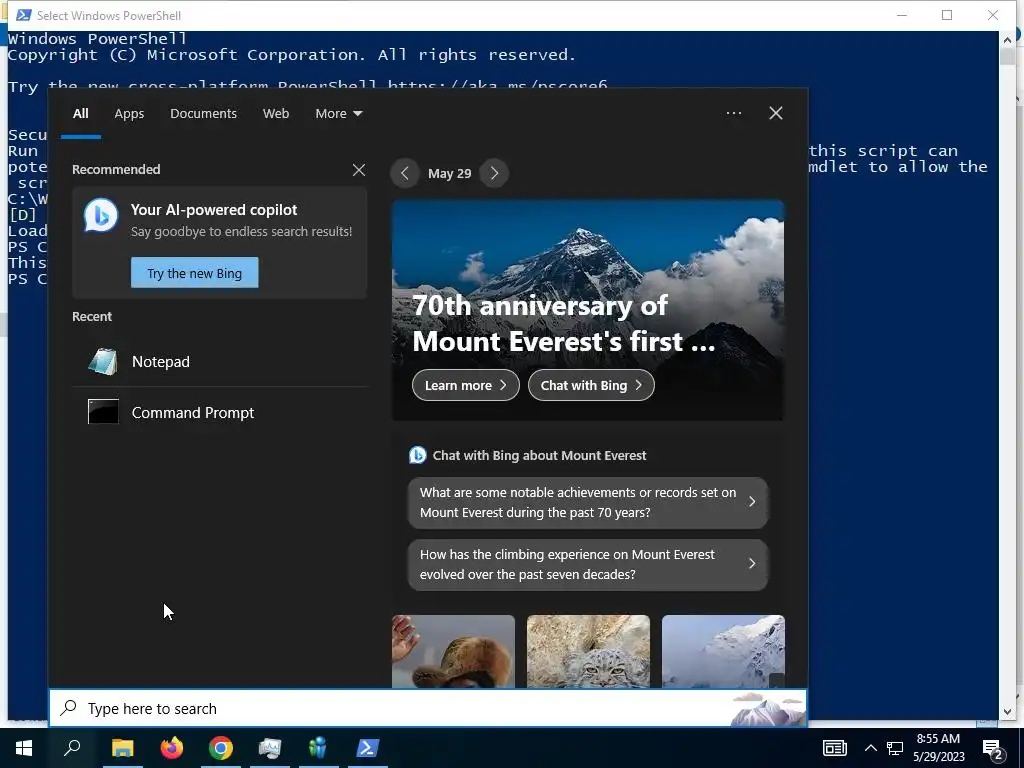Go to next day after May 29

coord(494,173)
